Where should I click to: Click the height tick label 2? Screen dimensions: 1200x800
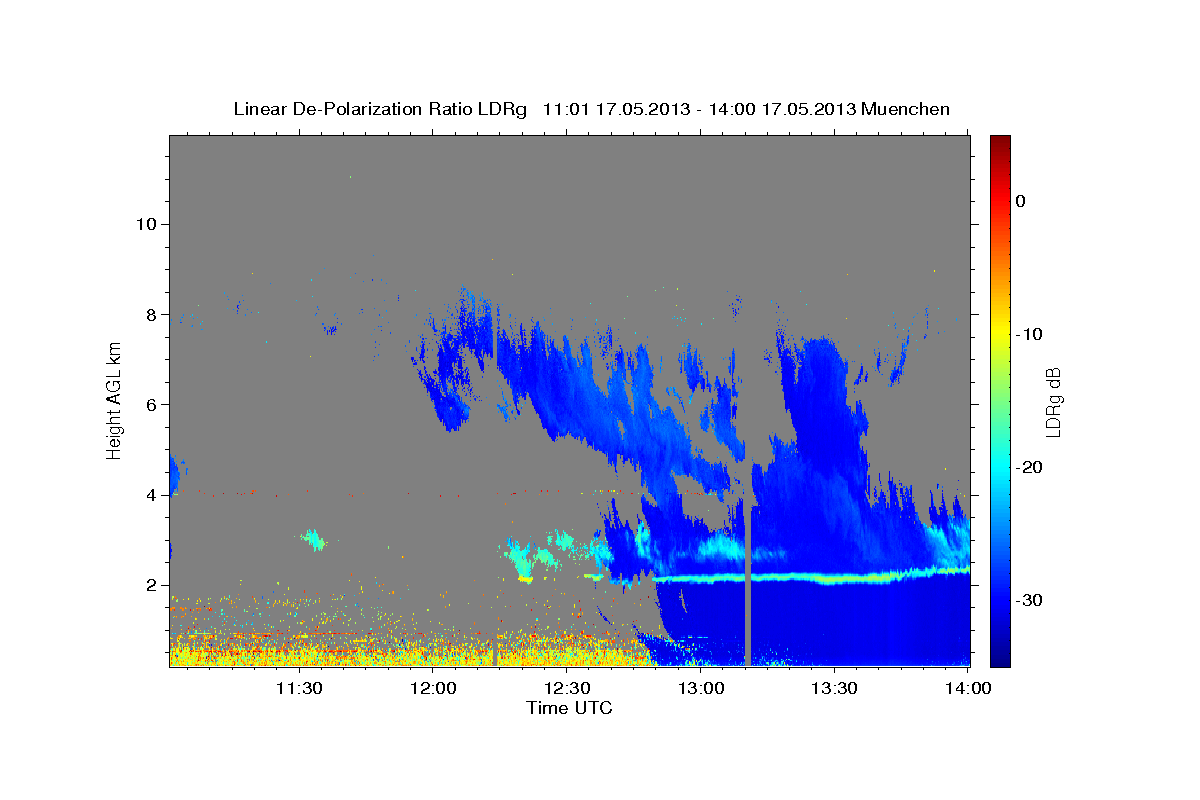tap(149, 585)
